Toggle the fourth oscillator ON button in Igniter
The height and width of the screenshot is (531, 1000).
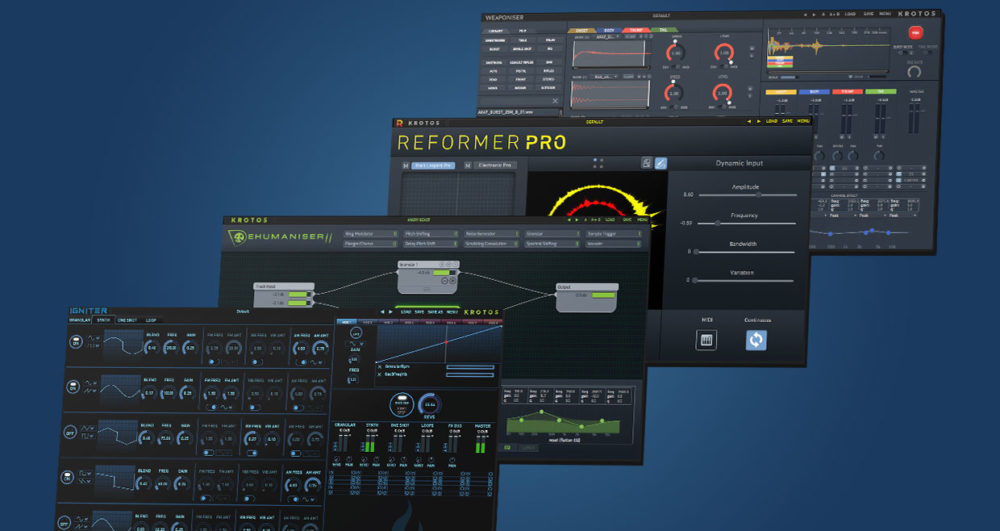pyautogui.click(x=67, y=477)
